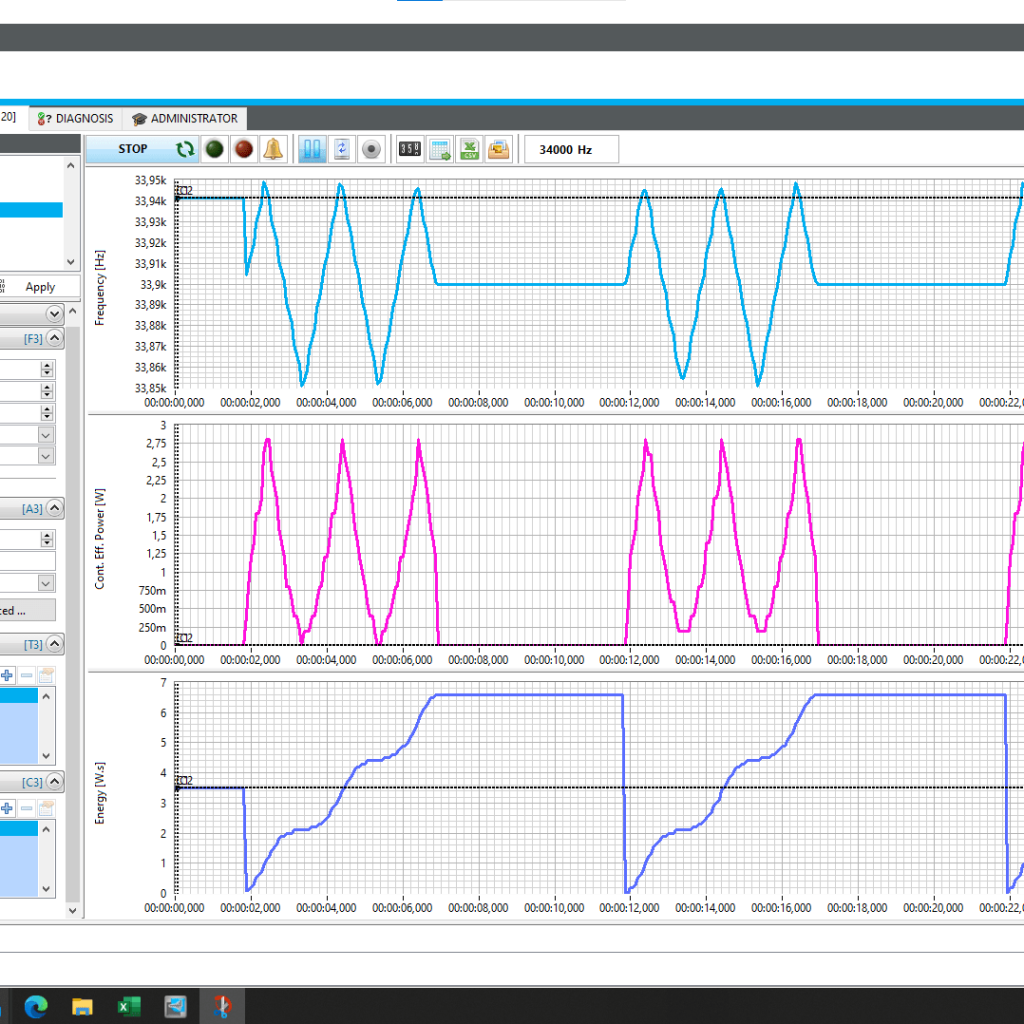1024x1024 pixels.
Task: Click the minus remove icon in [T3]
Action: coord(27,675)
